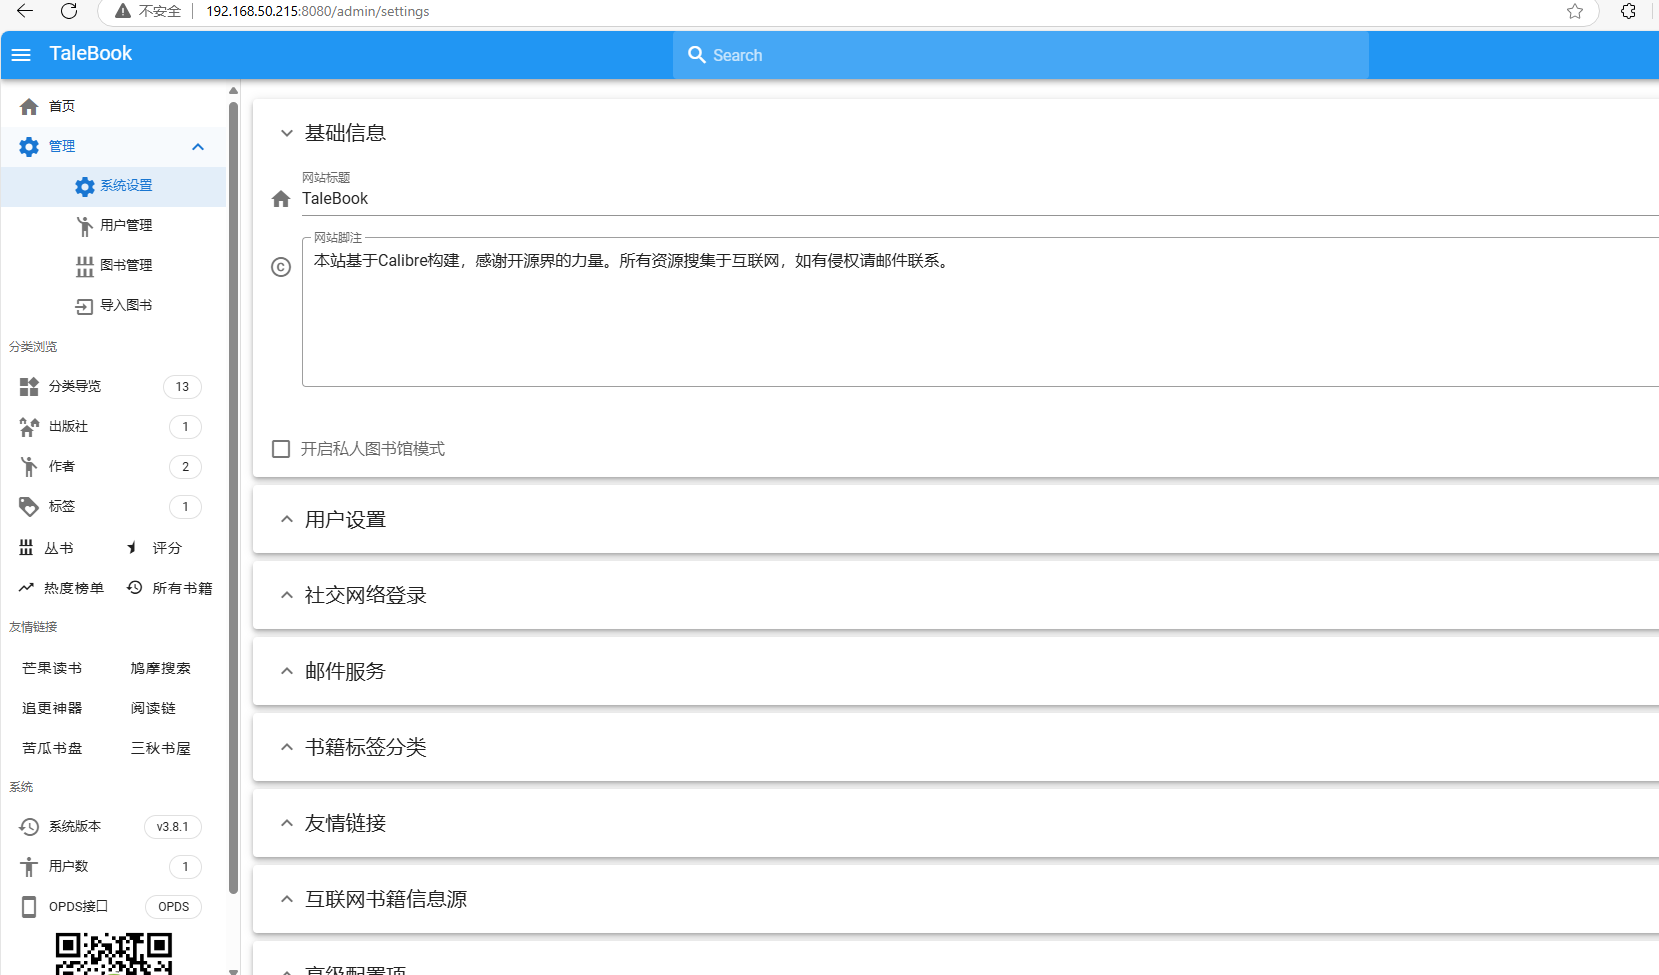Click the 评分 rating star icon
Image resolution: width=1659 pixels, height=975 pixels.
coord(132,548)
